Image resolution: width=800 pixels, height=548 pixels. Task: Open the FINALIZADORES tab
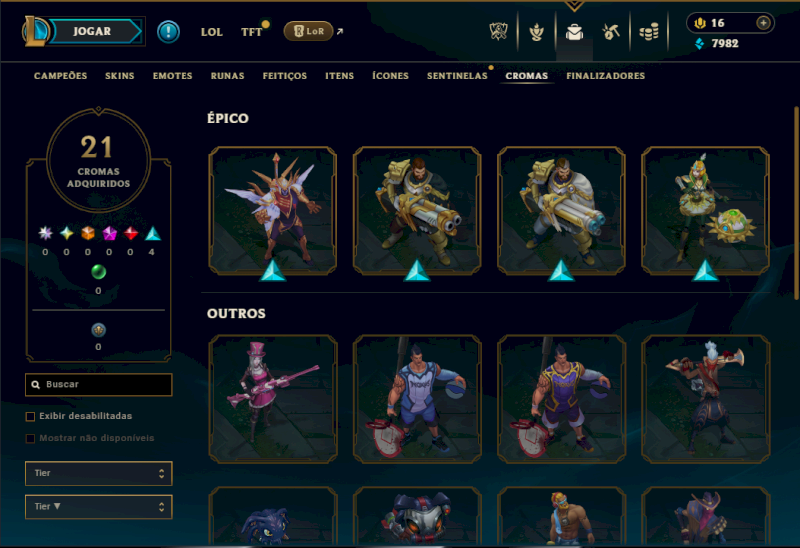[x=606, y=76]
